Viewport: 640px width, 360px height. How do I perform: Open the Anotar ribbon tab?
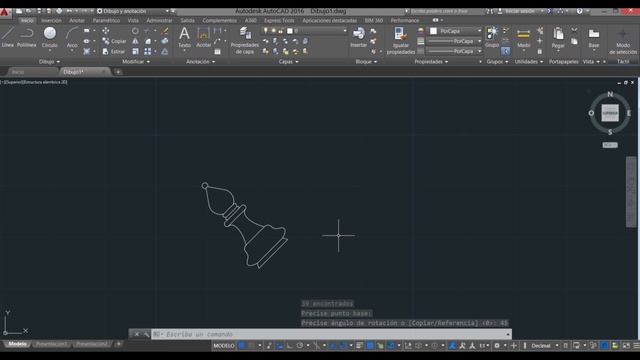click(x=77, y=20)
